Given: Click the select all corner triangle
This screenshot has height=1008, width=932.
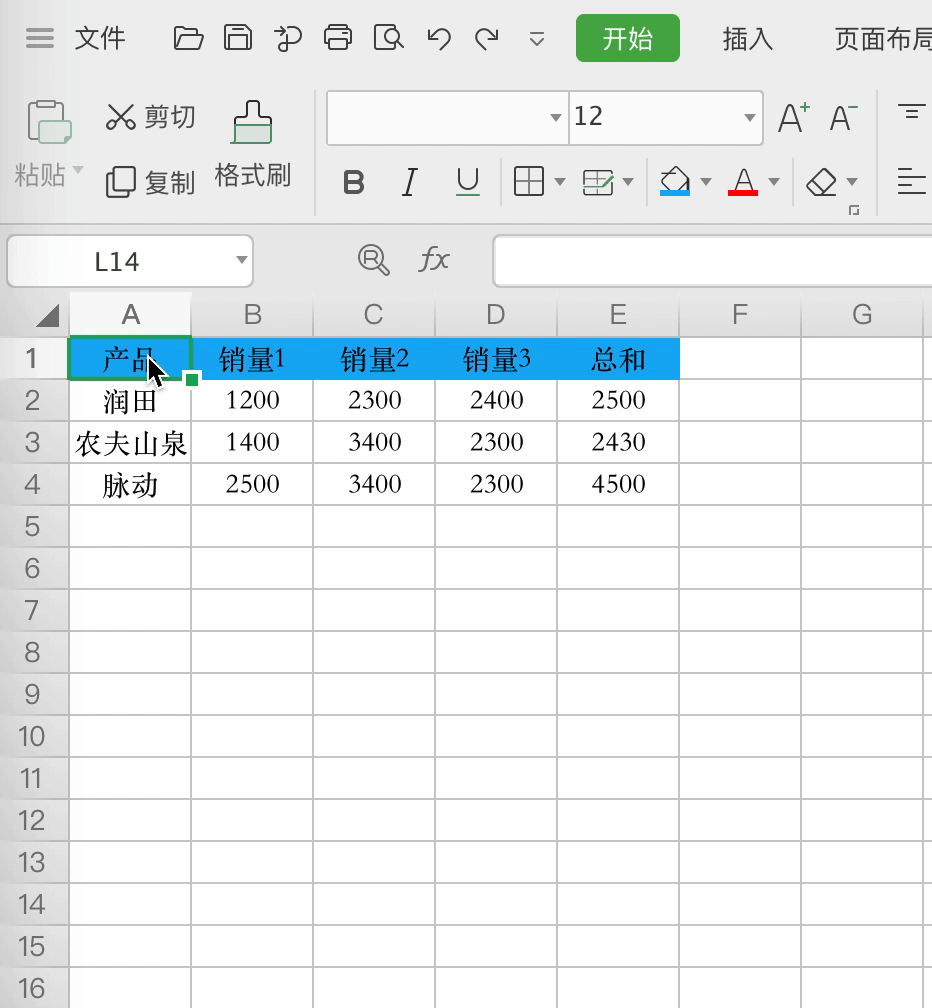Looking at the screenshot, I should coord(48,315).
